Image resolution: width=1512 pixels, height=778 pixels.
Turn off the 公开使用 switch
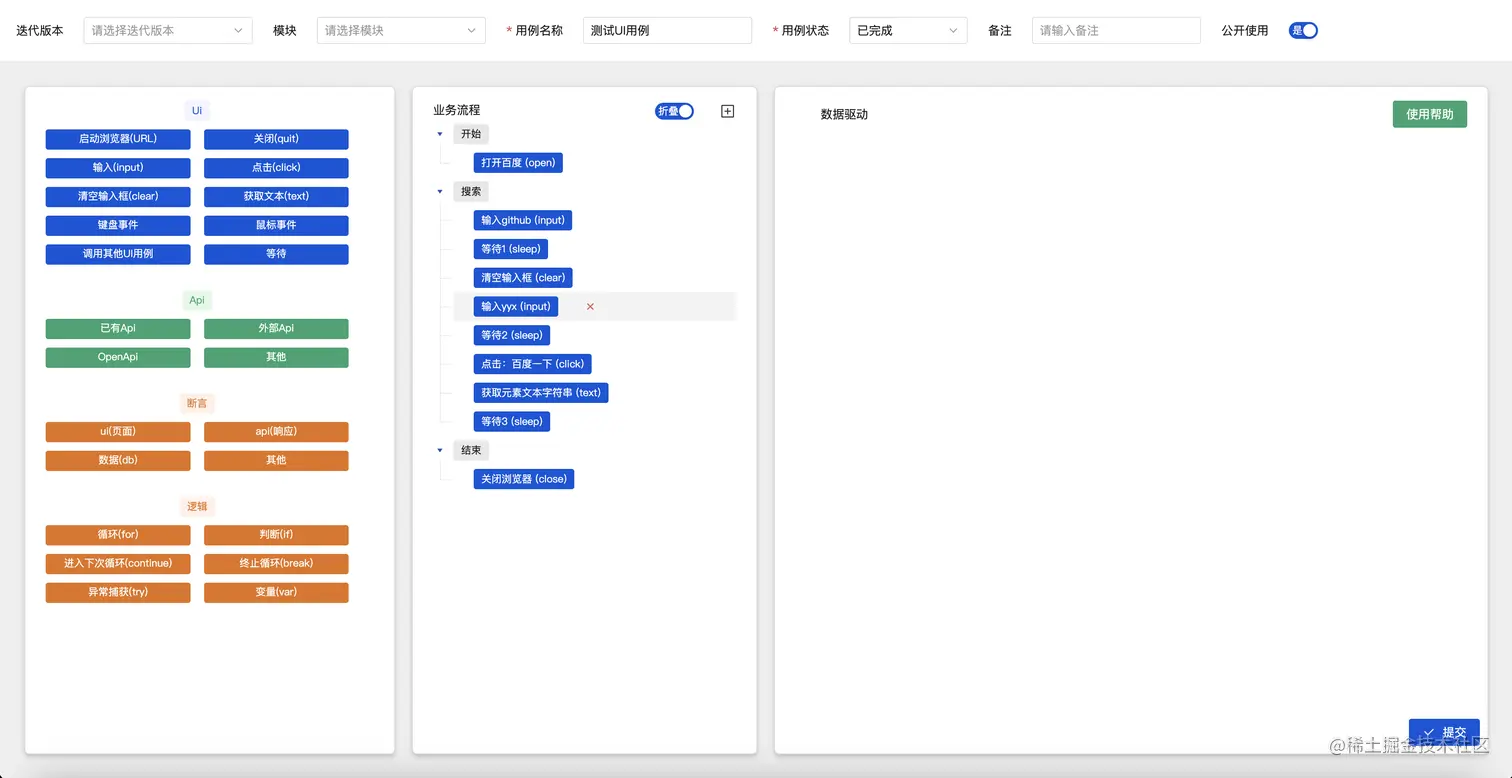(x=1302, y=30)
